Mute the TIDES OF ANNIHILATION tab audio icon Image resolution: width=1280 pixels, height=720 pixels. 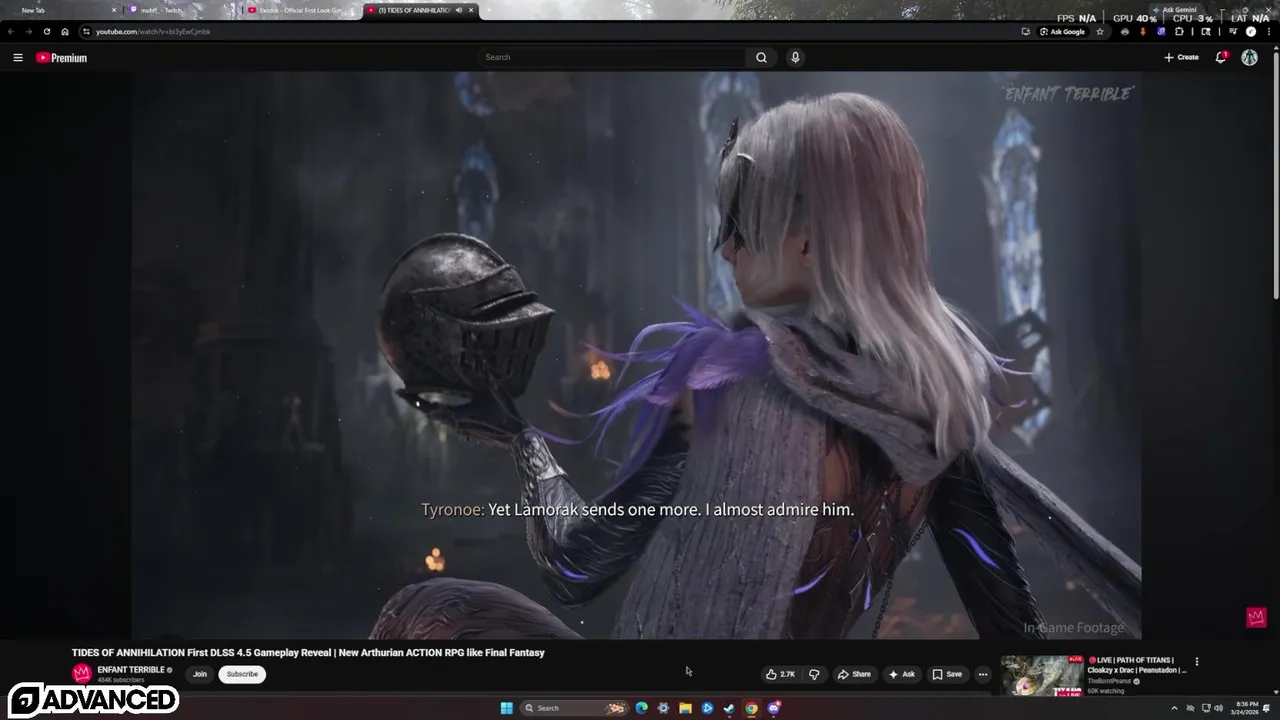point(459,10)
